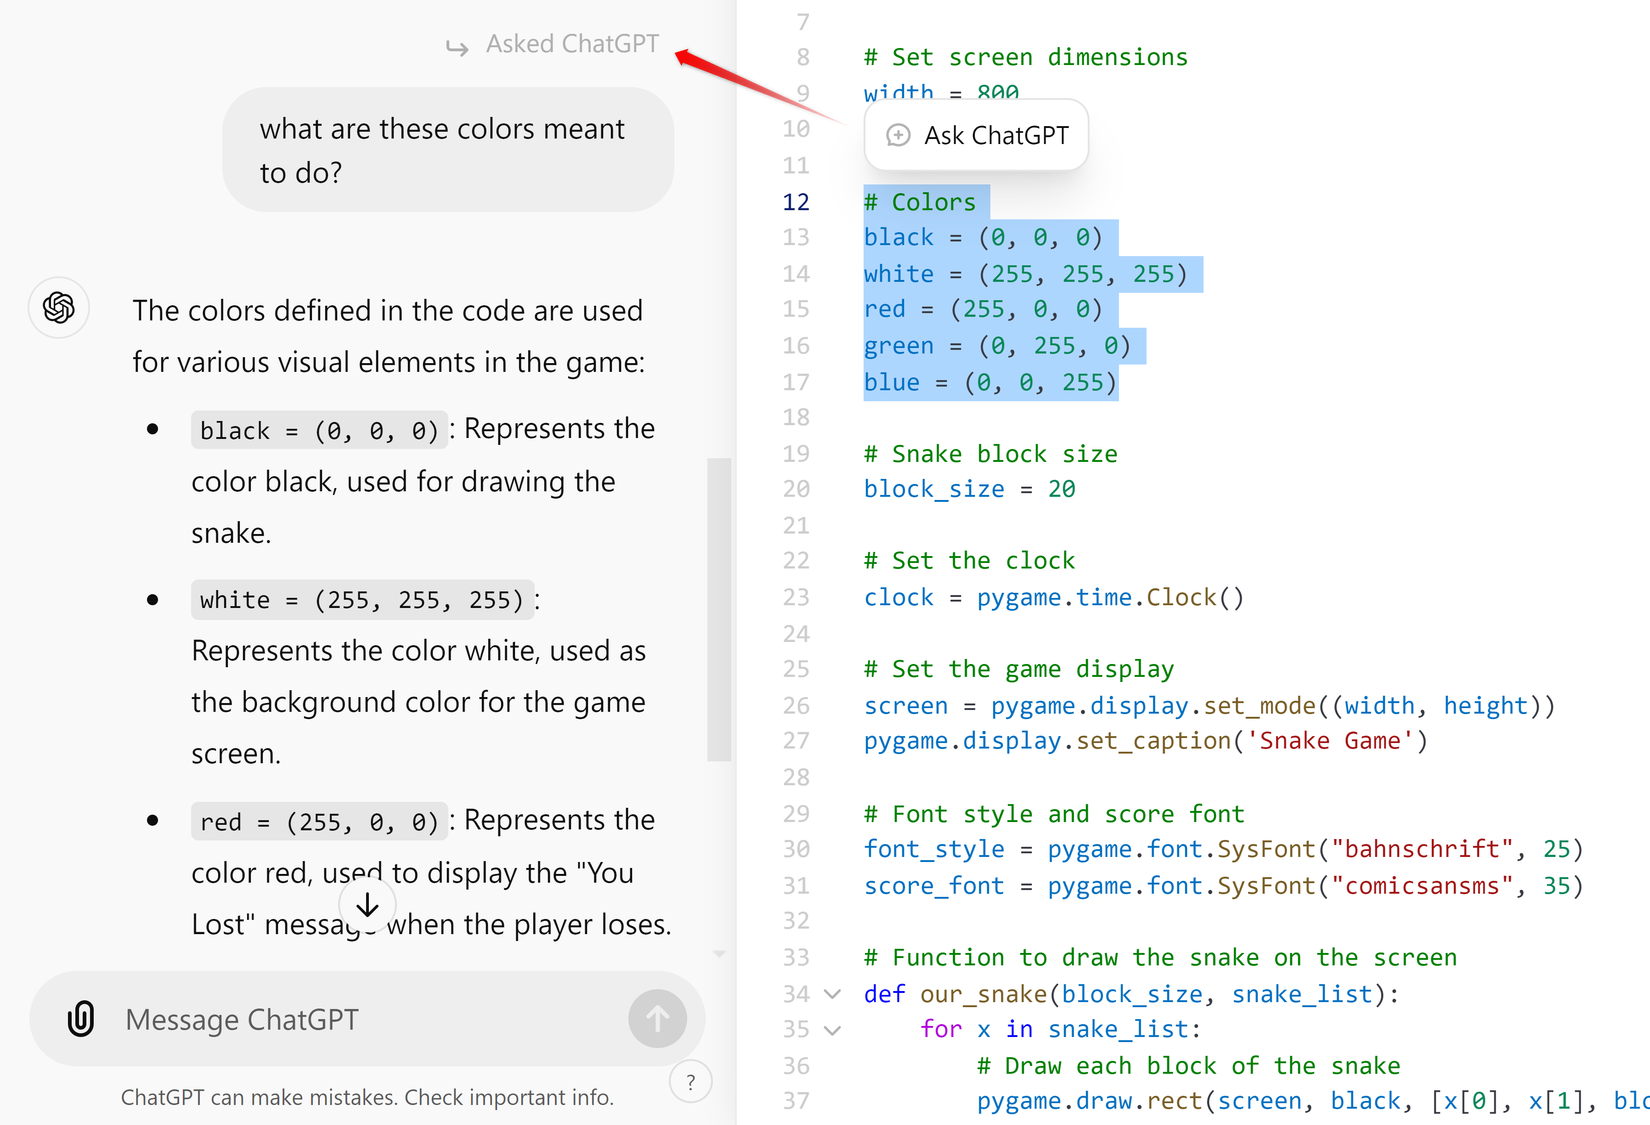This screenshot has height=1125, width=1650.
Task: Click the Ask ChatGPT popup button
Action: pyautogui.click(x=976, y=135)
